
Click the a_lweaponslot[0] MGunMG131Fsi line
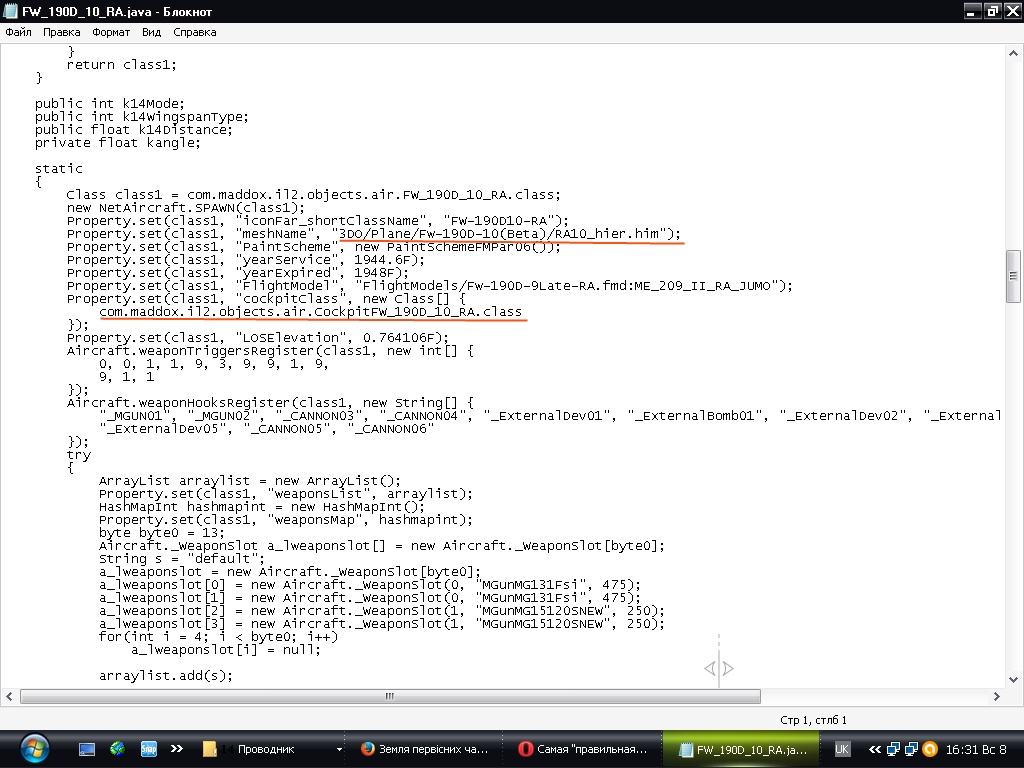(x=370, y=584)
